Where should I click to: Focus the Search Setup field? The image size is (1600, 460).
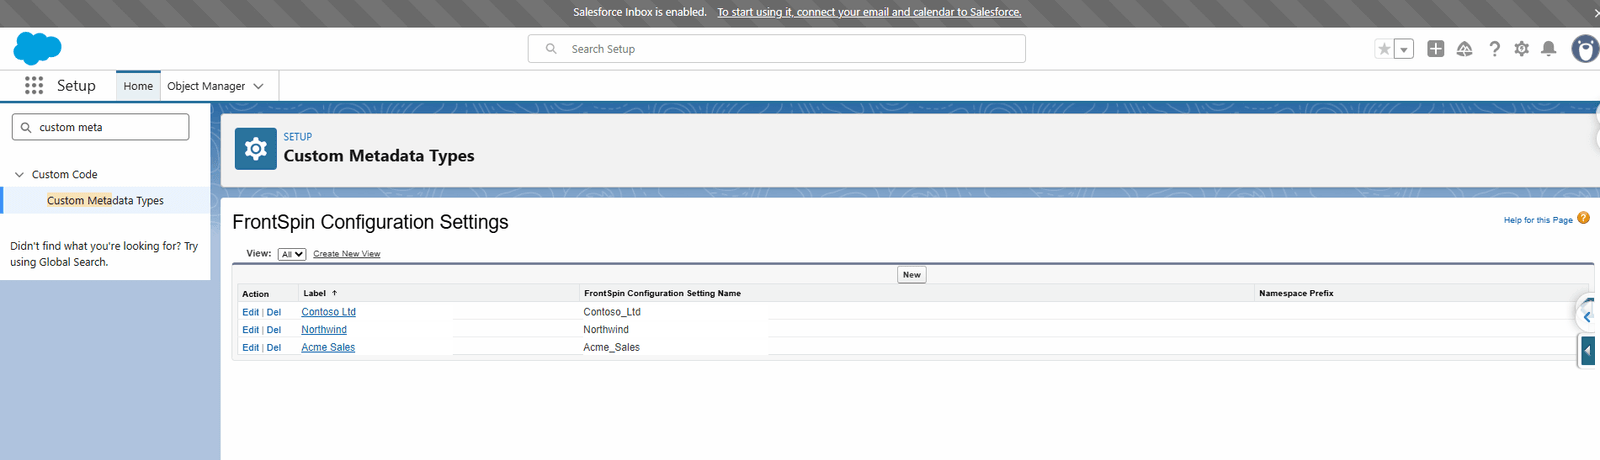pos(776,49)
